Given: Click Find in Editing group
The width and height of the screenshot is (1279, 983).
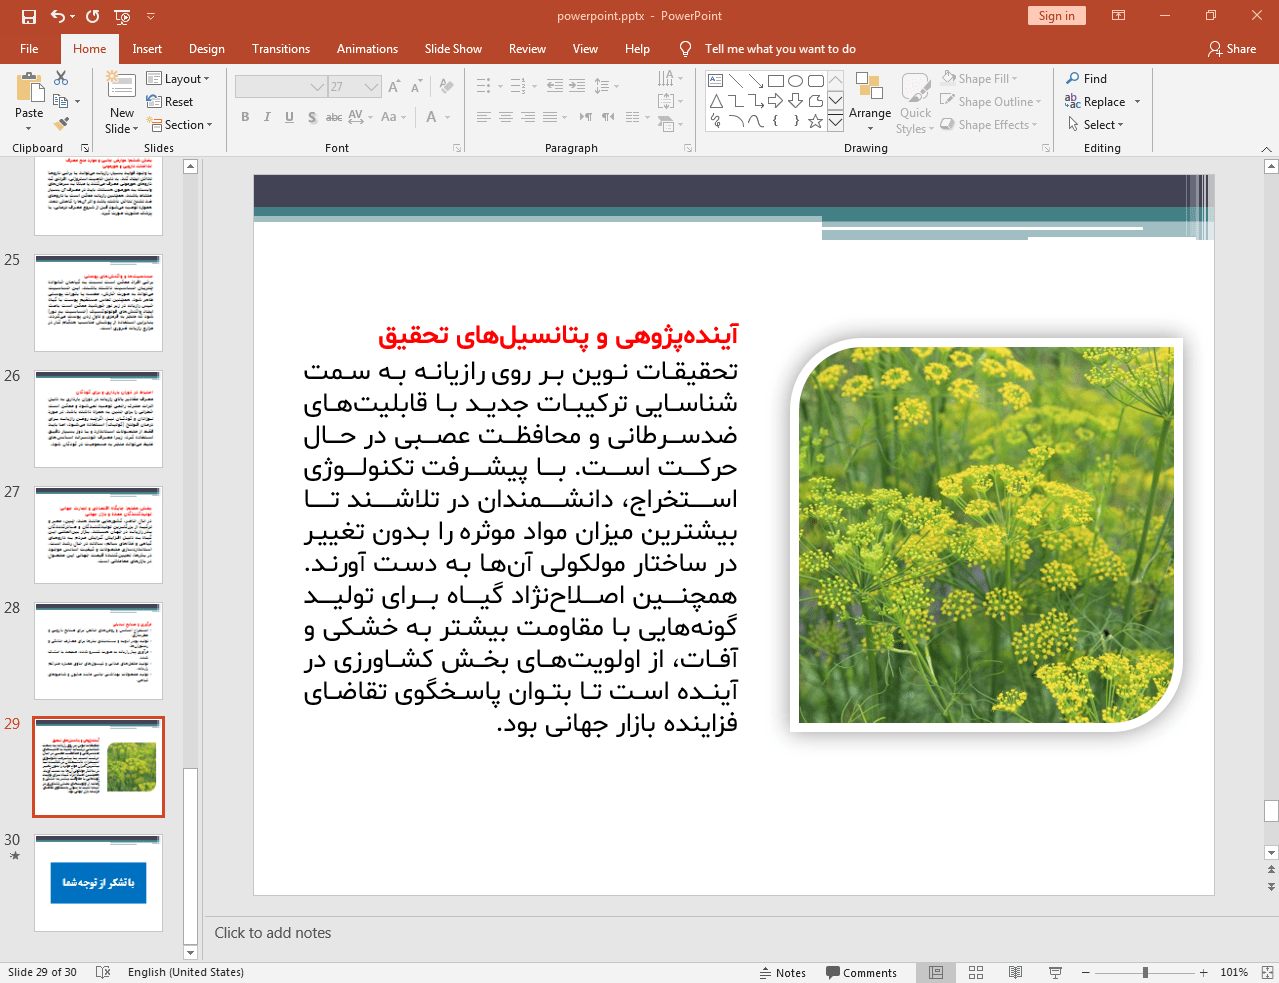Looking at the screenshot, I should click(x=1086, y=79).
